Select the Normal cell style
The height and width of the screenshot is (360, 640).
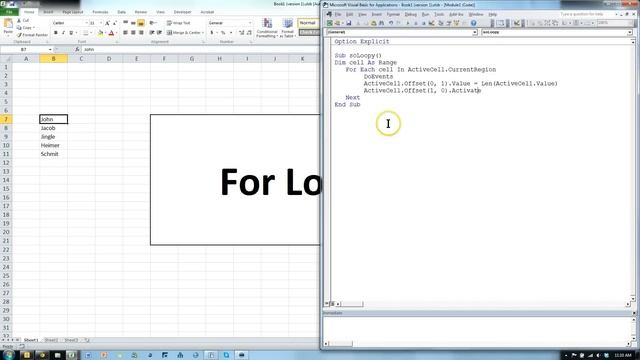coord(308,23)
